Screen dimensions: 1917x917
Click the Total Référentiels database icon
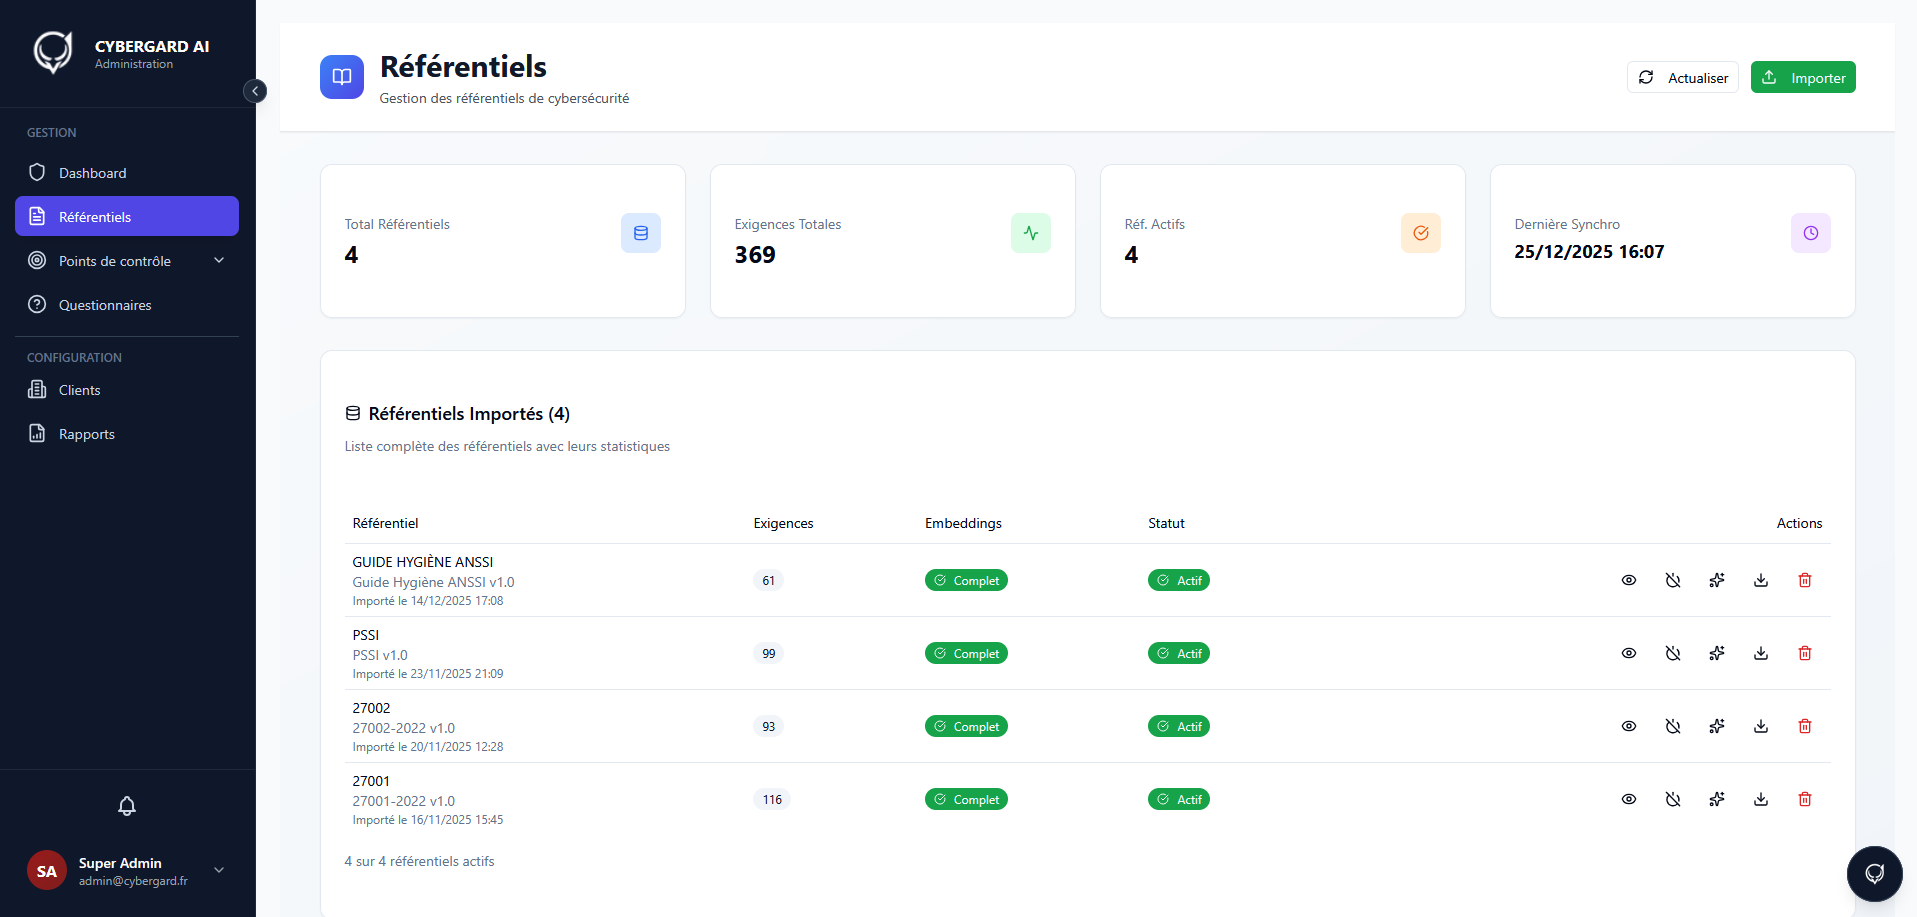click(x=641, y=233)
